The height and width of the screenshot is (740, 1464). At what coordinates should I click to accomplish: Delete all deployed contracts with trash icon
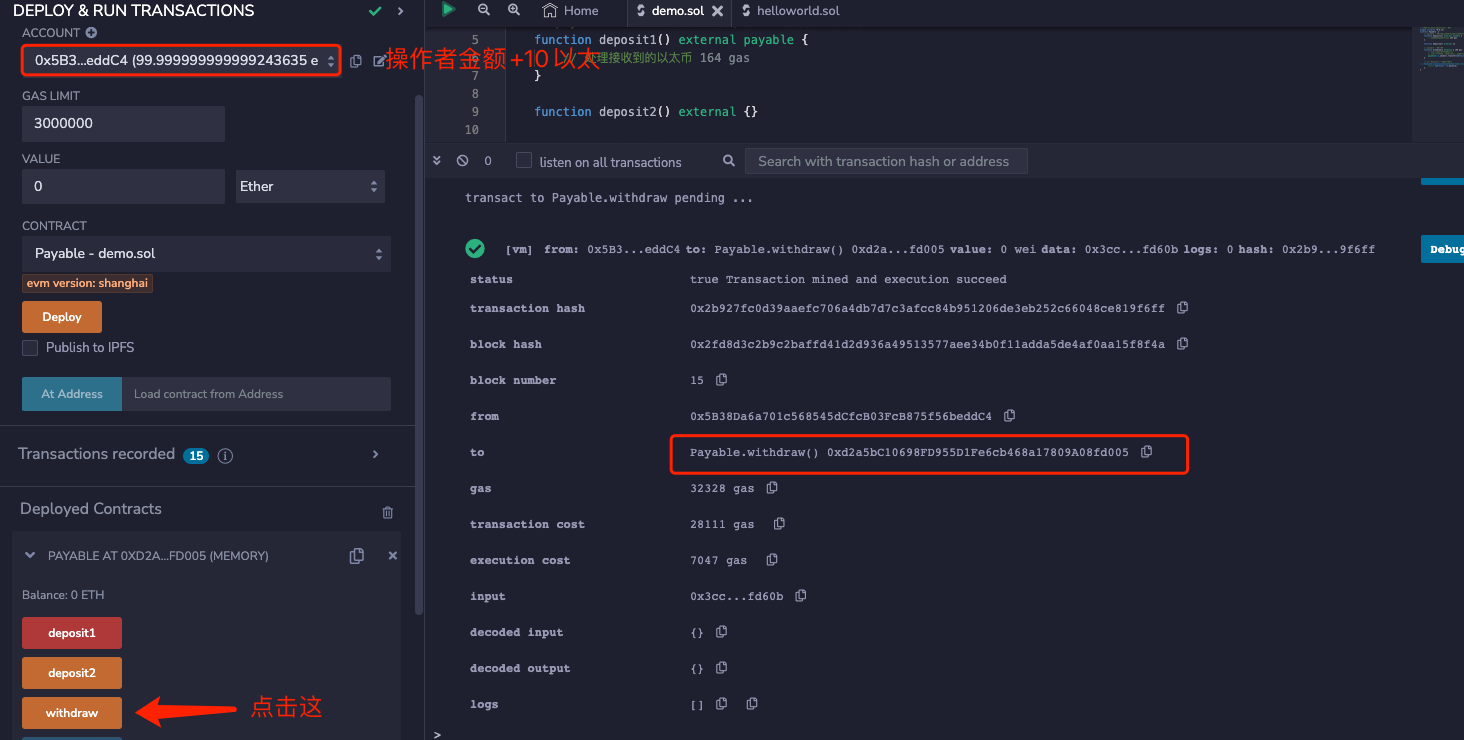(388, 512)
